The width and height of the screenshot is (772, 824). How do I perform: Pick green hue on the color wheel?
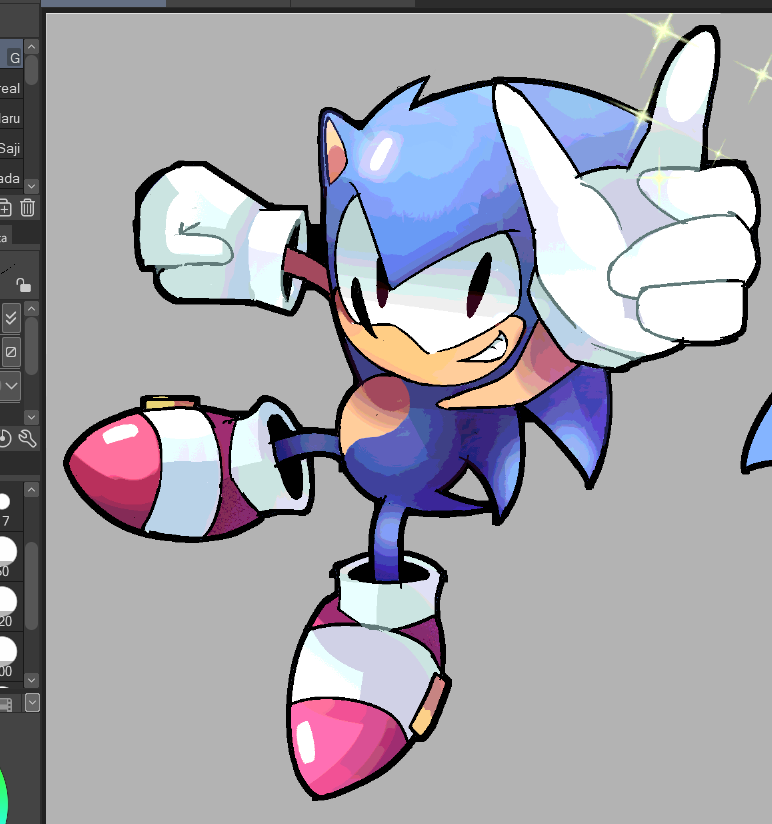3,794
